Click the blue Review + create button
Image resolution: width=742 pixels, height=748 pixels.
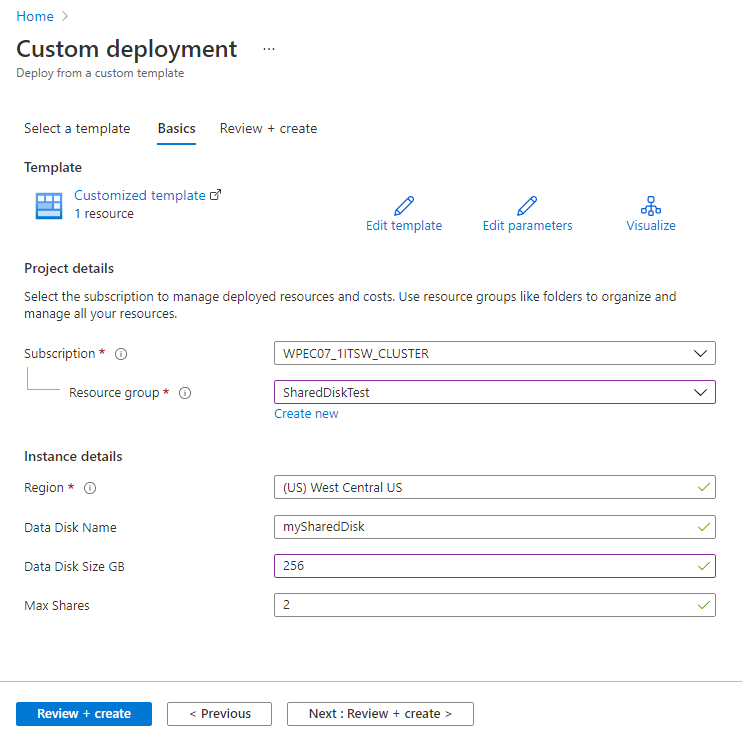point(84,714)
